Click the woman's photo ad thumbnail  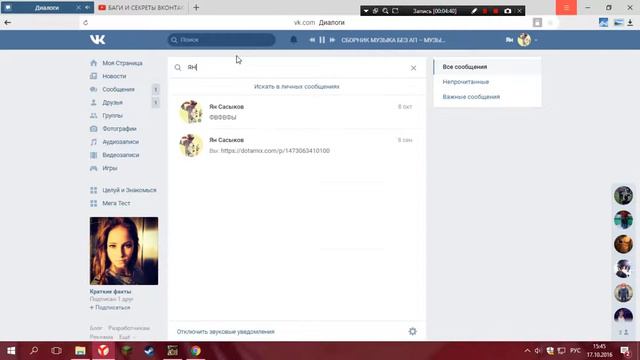click(124, 251)
